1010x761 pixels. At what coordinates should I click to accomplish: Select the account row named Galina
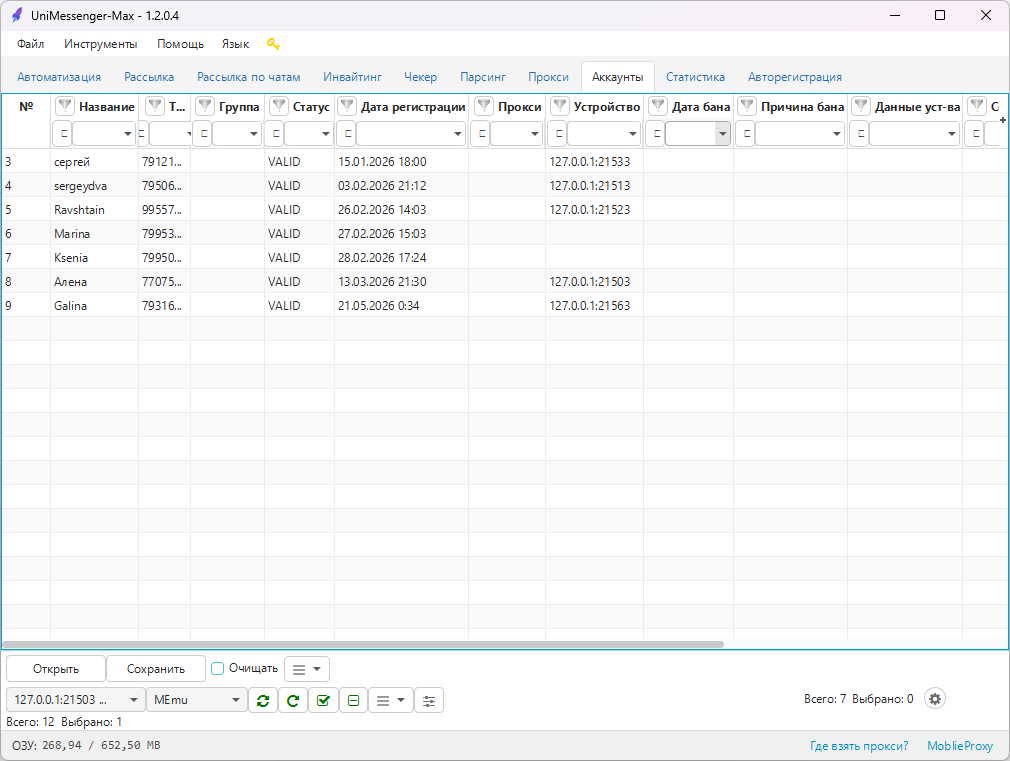[504, 305]
